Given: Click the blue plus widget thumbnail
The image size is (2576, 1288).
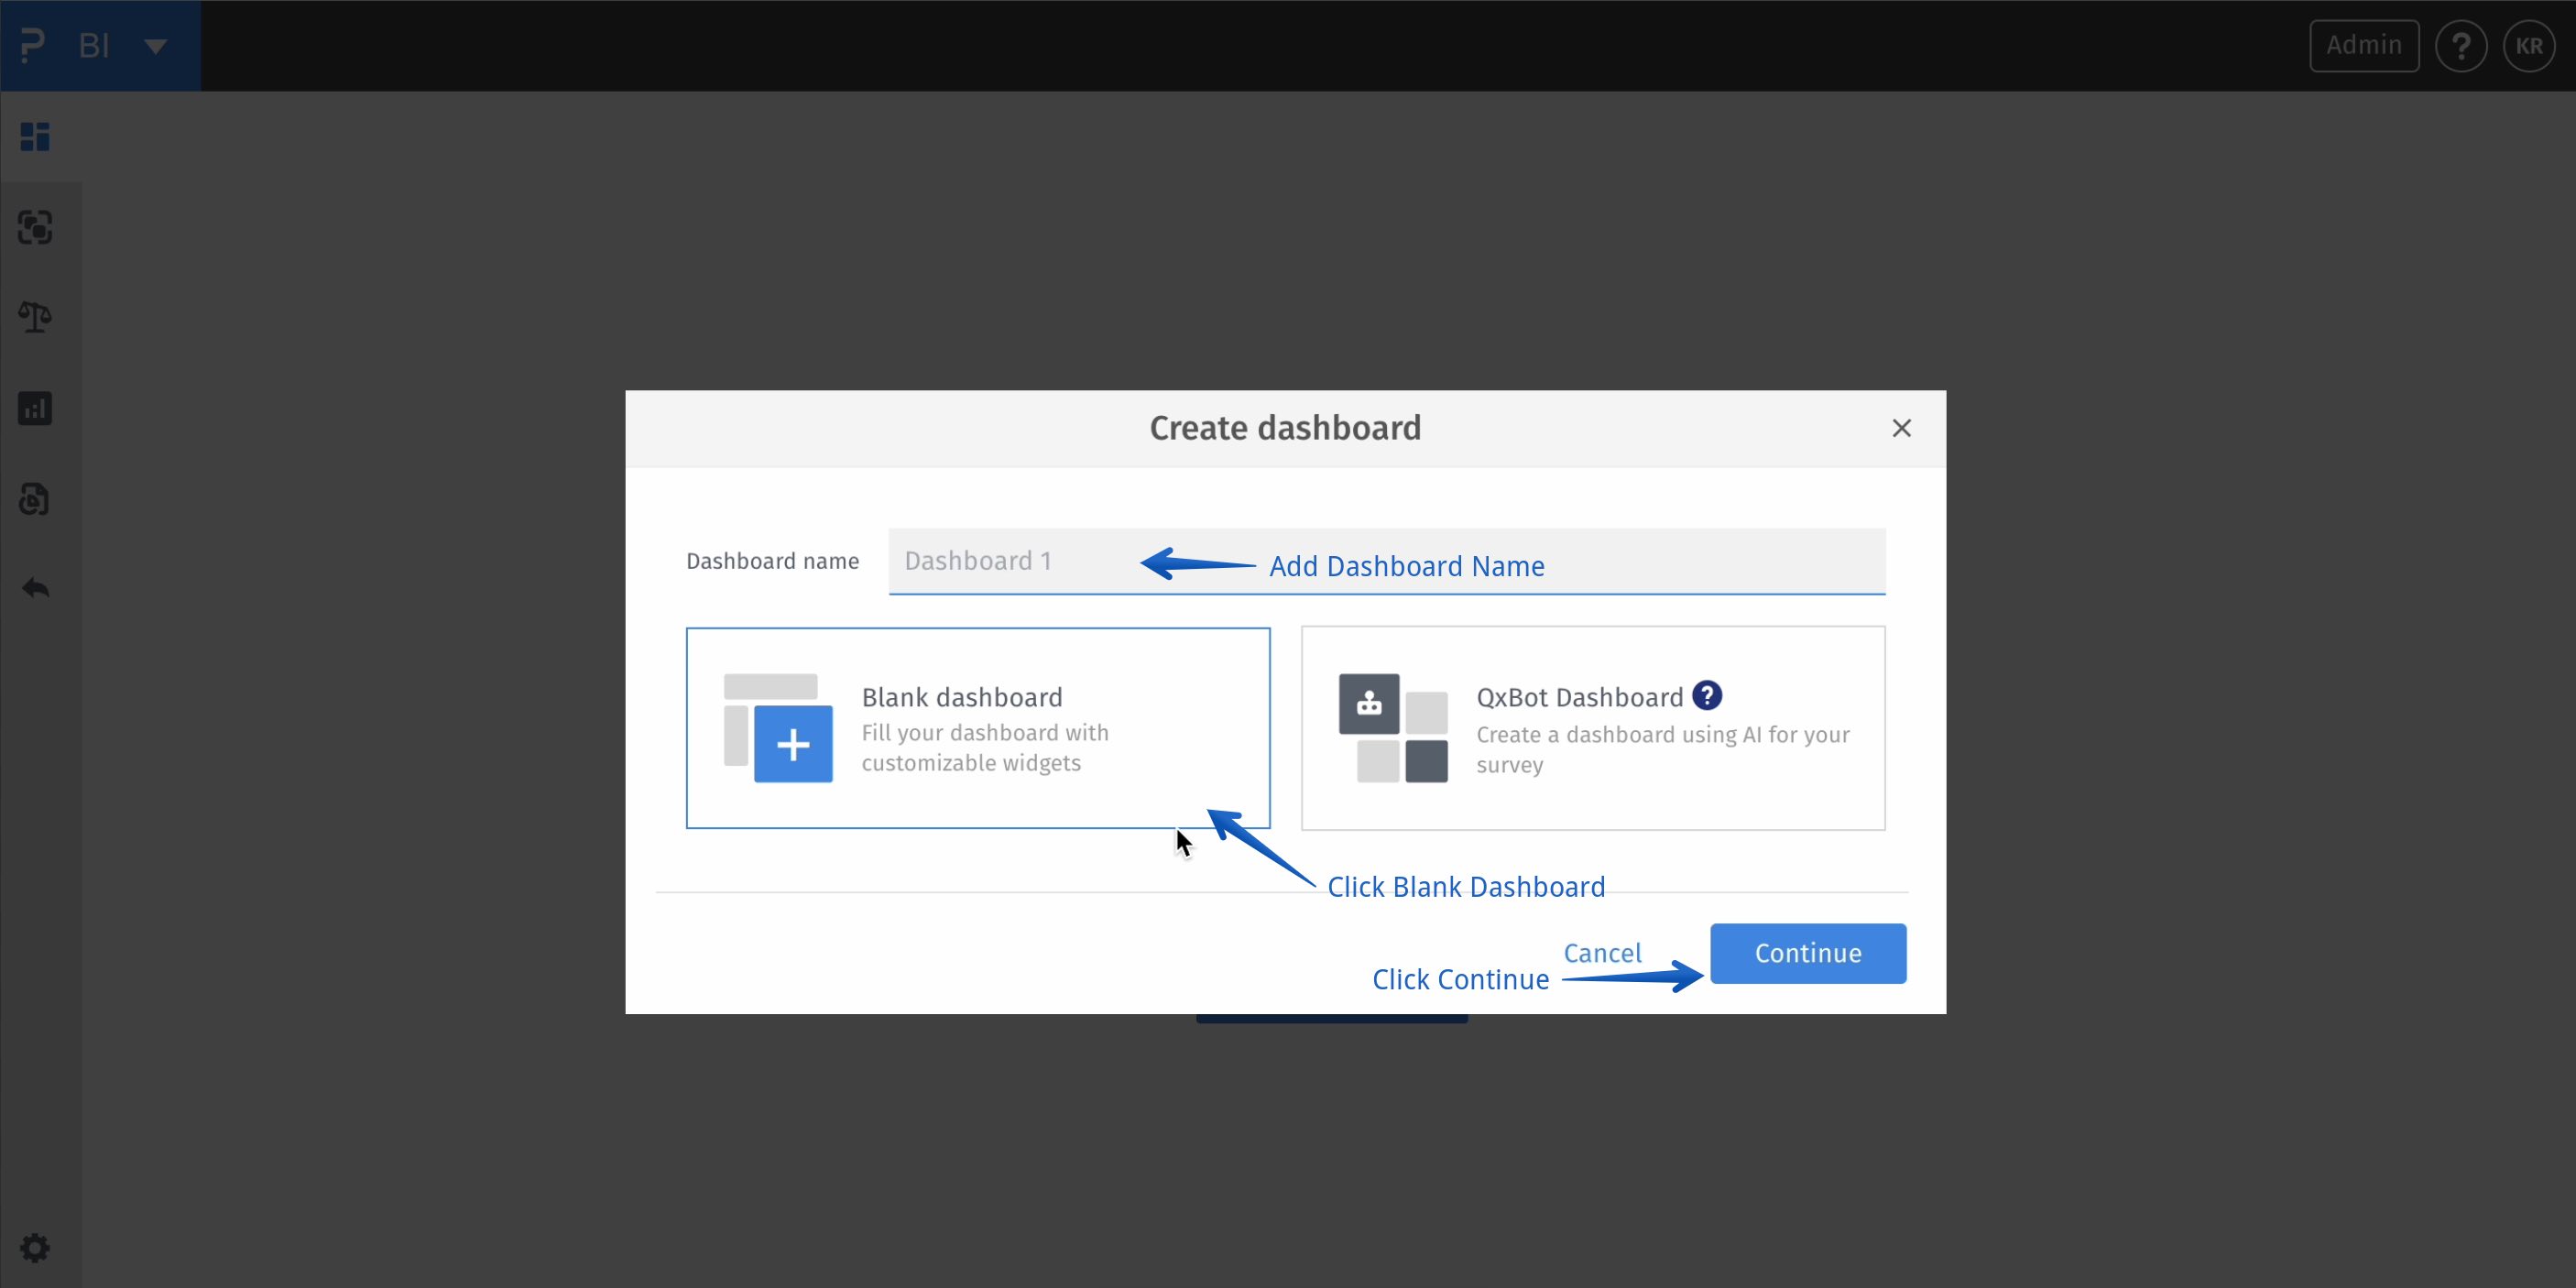Looking at the screenshot, I should click(792, 744).
